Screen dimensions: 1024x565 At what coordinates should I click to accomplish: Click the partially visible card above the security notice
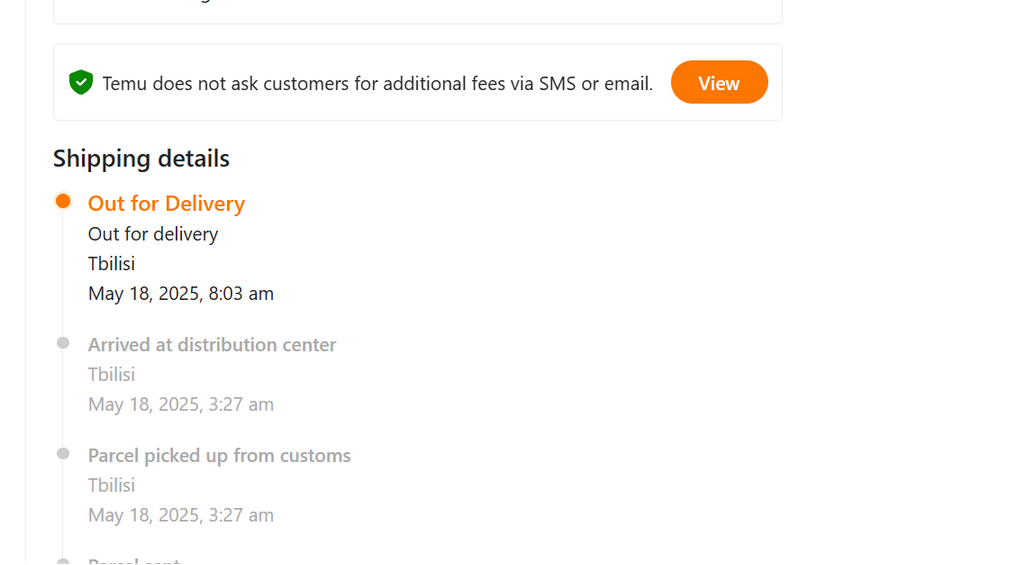(x=418, y=12)
